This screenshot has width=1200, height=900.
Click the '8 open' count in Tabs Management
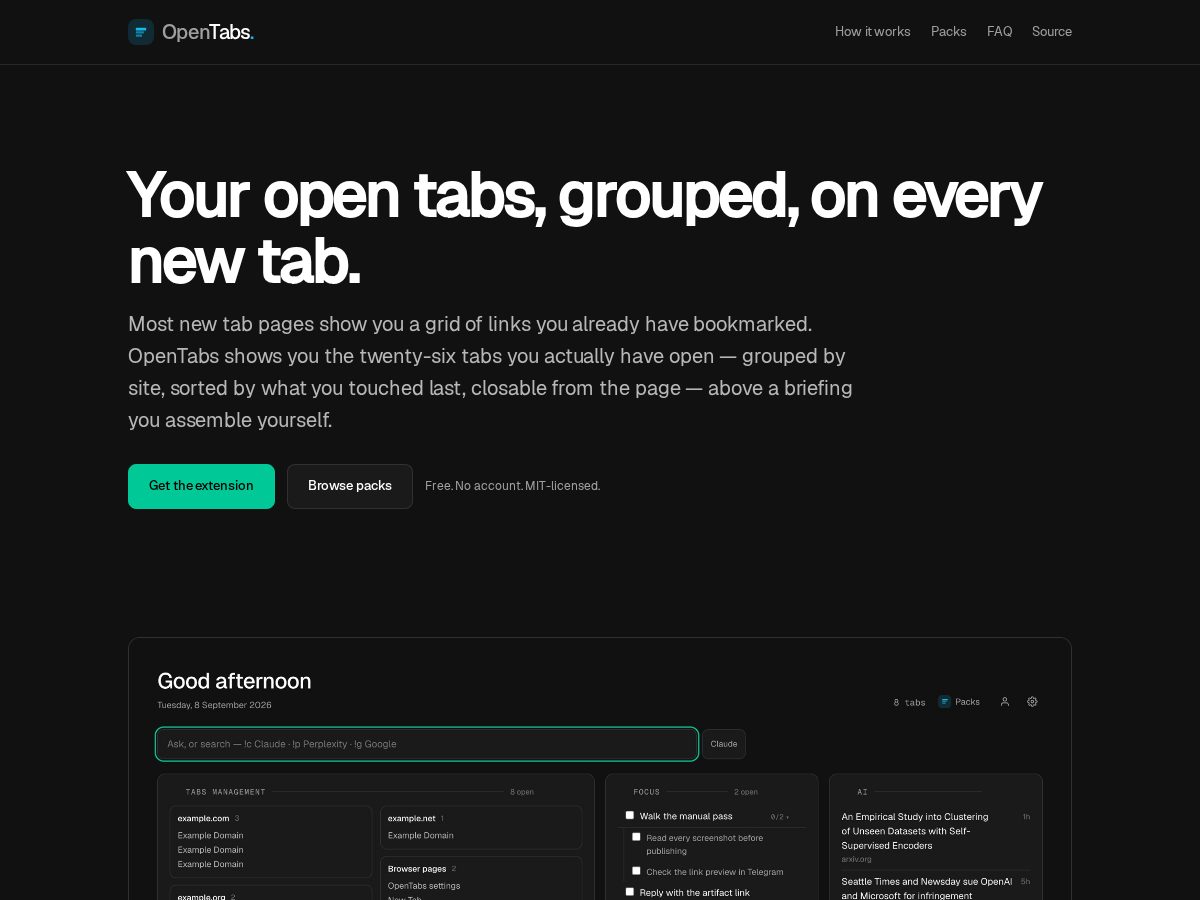522,792
